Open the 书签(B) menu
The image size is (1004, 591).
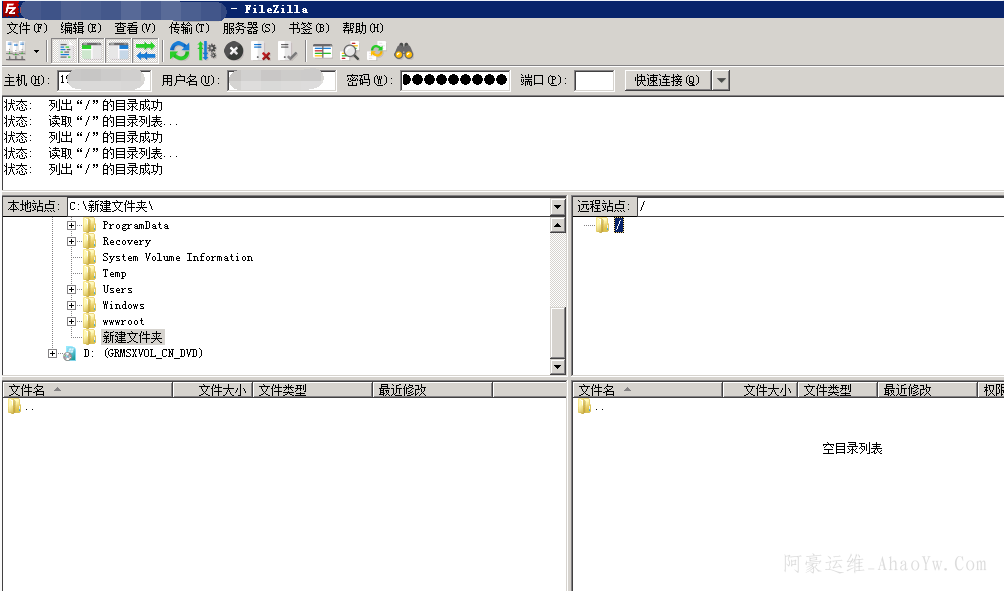309,28
